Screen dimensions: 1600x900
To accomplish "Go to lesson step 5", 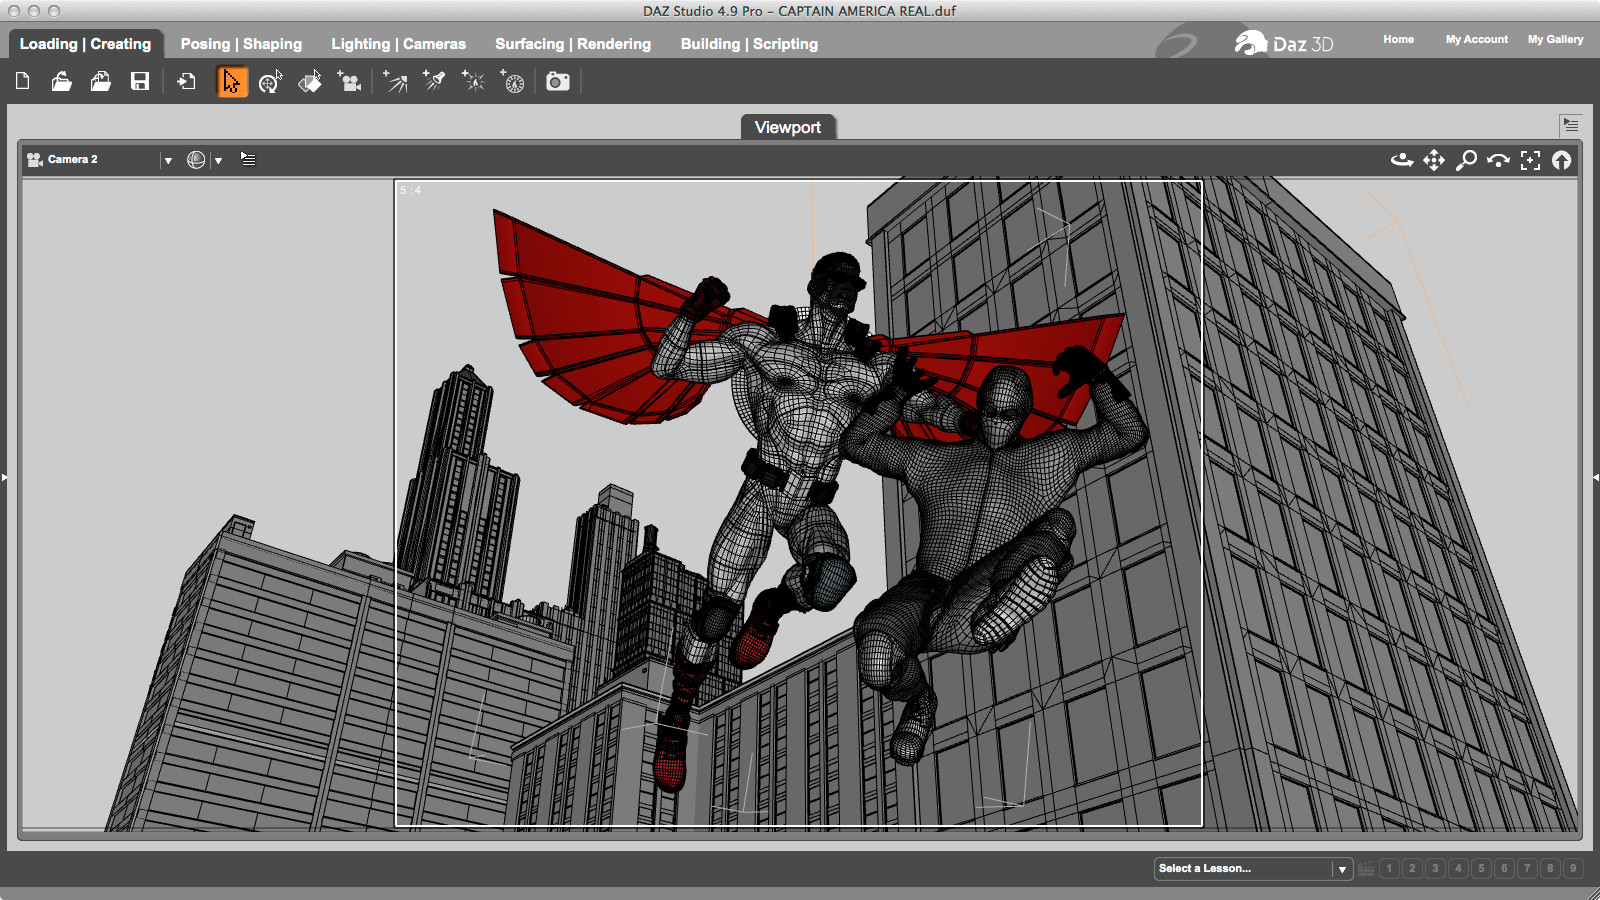I will [x=1481, y=868].
